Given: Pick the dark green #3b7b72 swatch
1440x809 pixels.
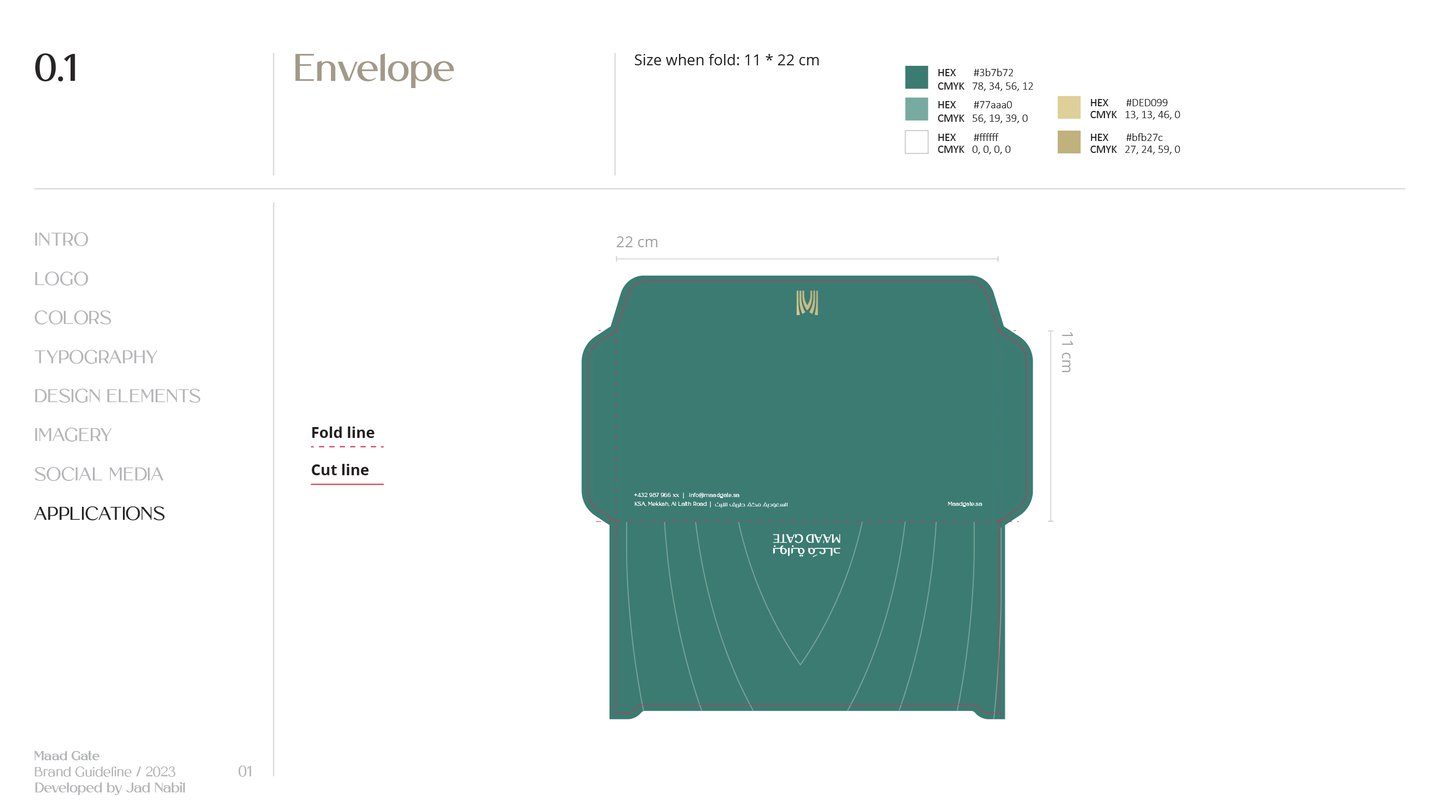Looking at the screenshot, I should coord(917,78).
